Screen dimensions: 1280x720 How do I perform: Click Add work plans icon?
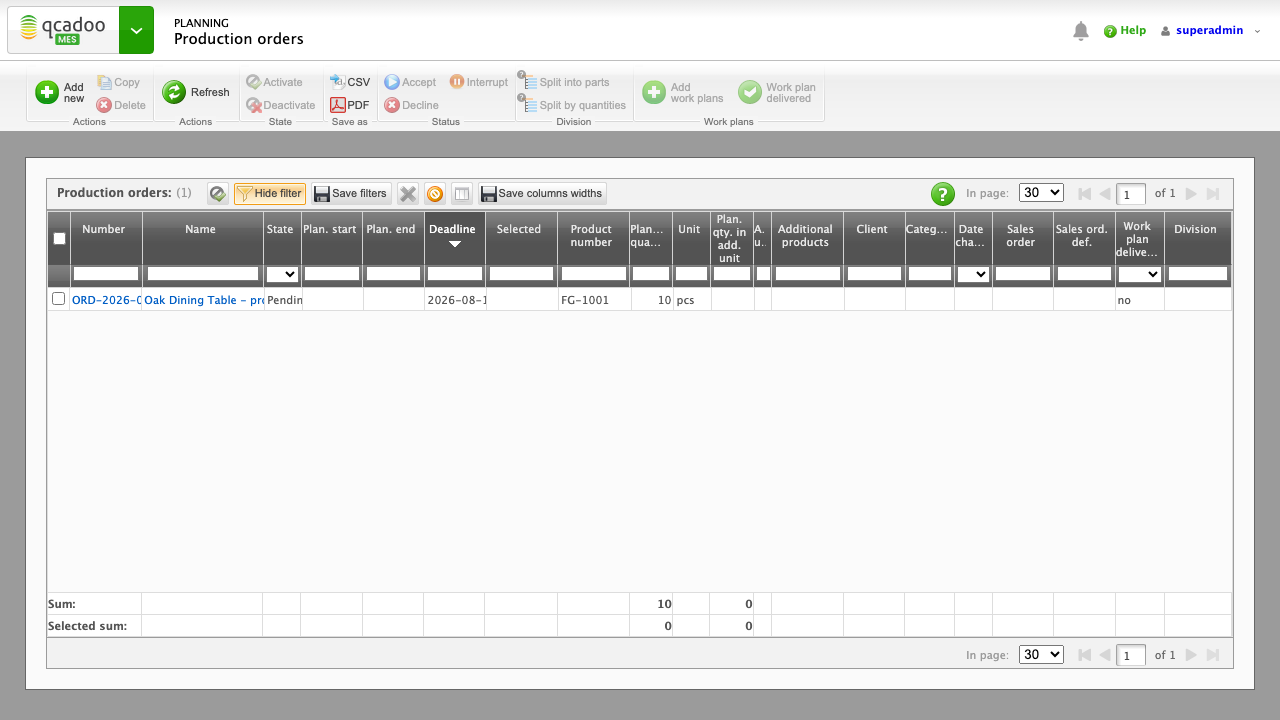654,93
